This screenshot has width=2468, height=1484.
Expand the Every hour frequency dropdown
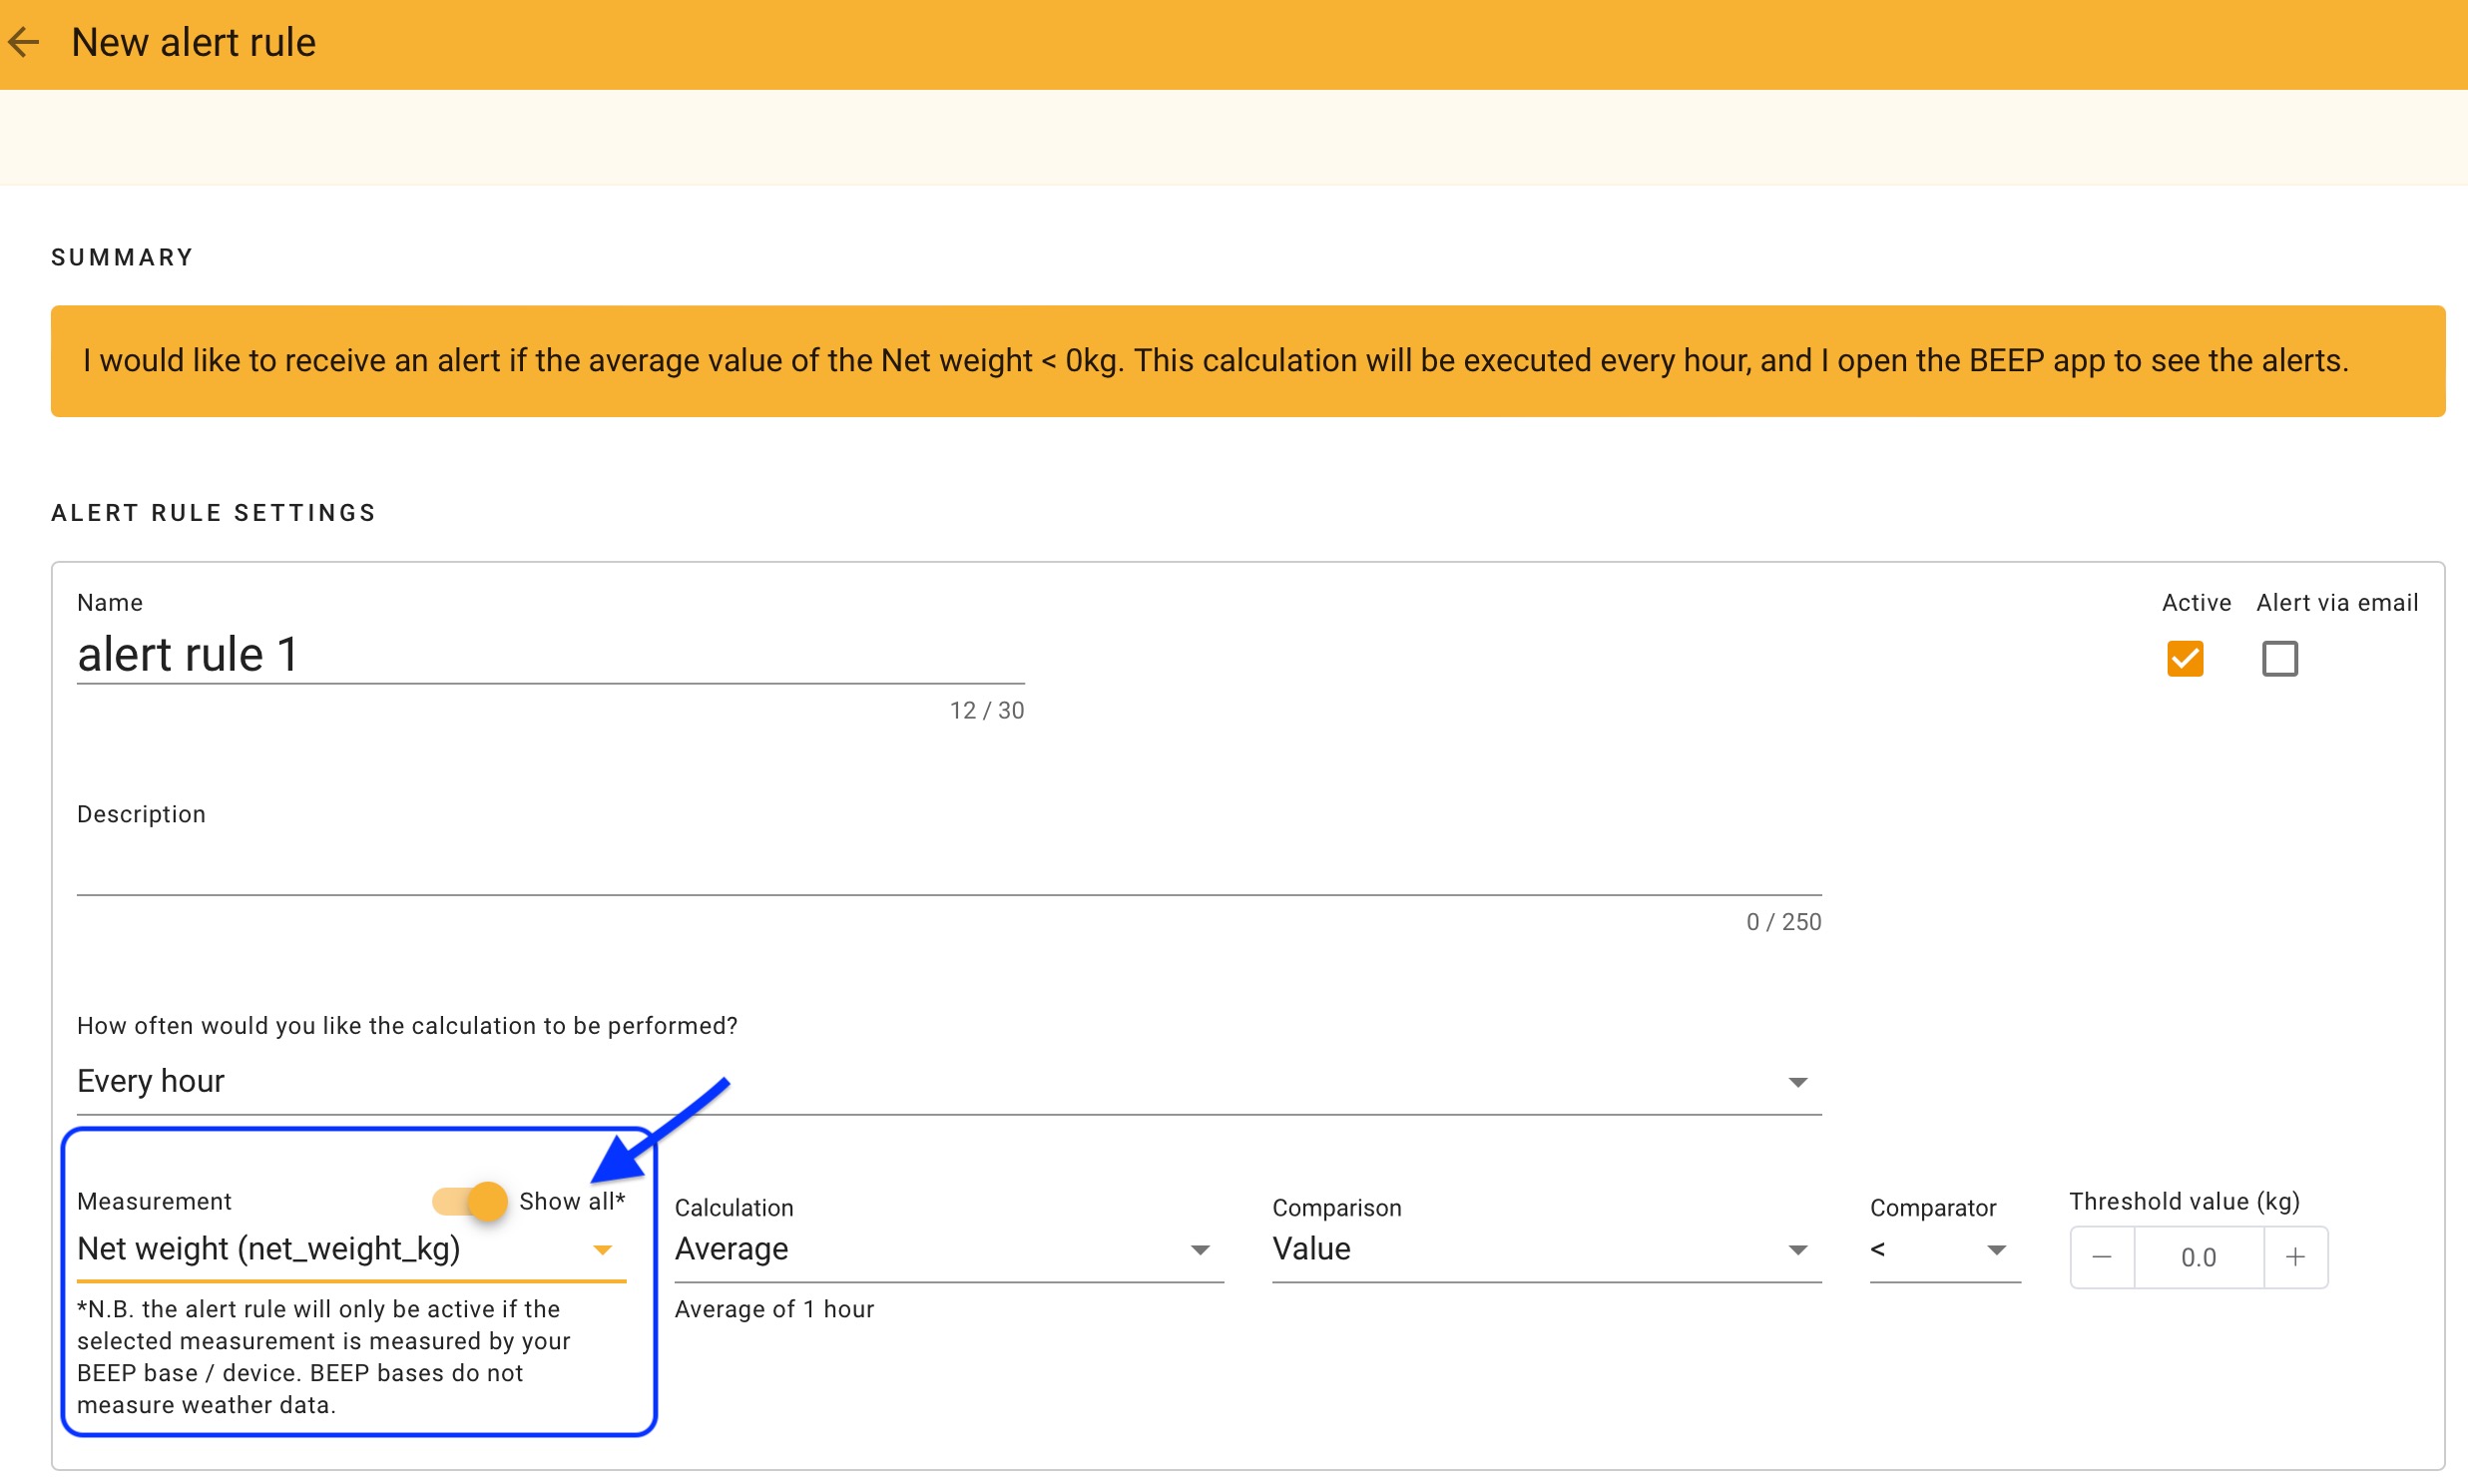(1797, 1082)
